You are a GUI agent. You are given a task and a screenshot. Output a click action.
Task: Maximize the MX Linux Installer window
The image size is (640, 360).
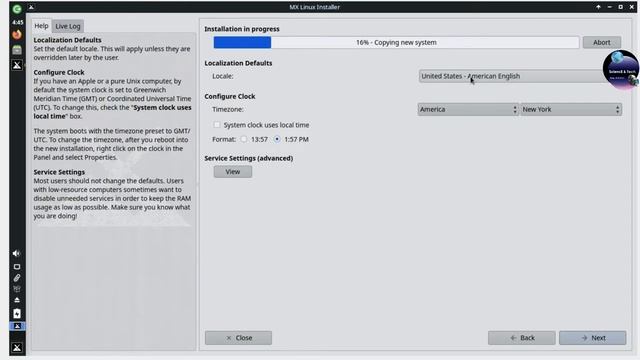coord(620,7)
